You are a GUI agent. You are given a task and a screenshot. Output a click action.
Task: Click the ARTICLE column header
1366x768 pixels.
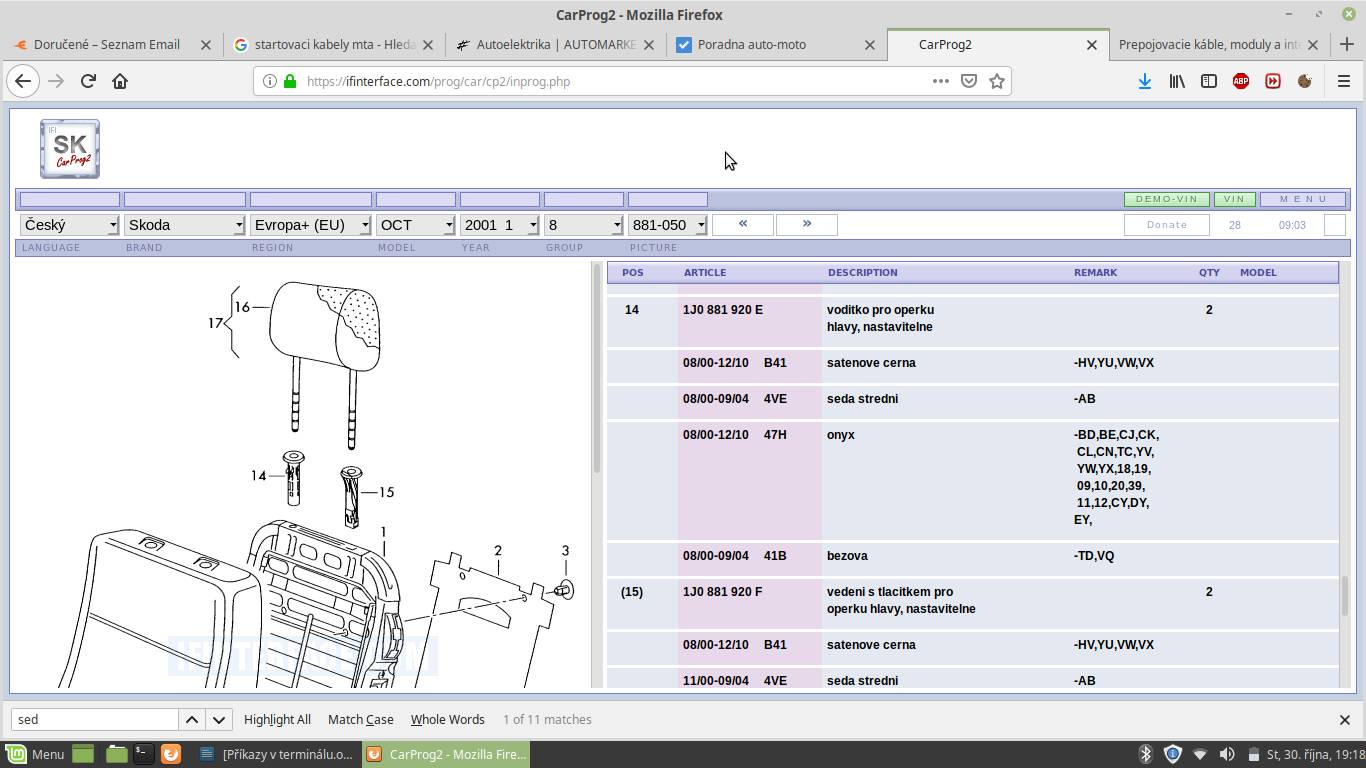pos(705,272)
